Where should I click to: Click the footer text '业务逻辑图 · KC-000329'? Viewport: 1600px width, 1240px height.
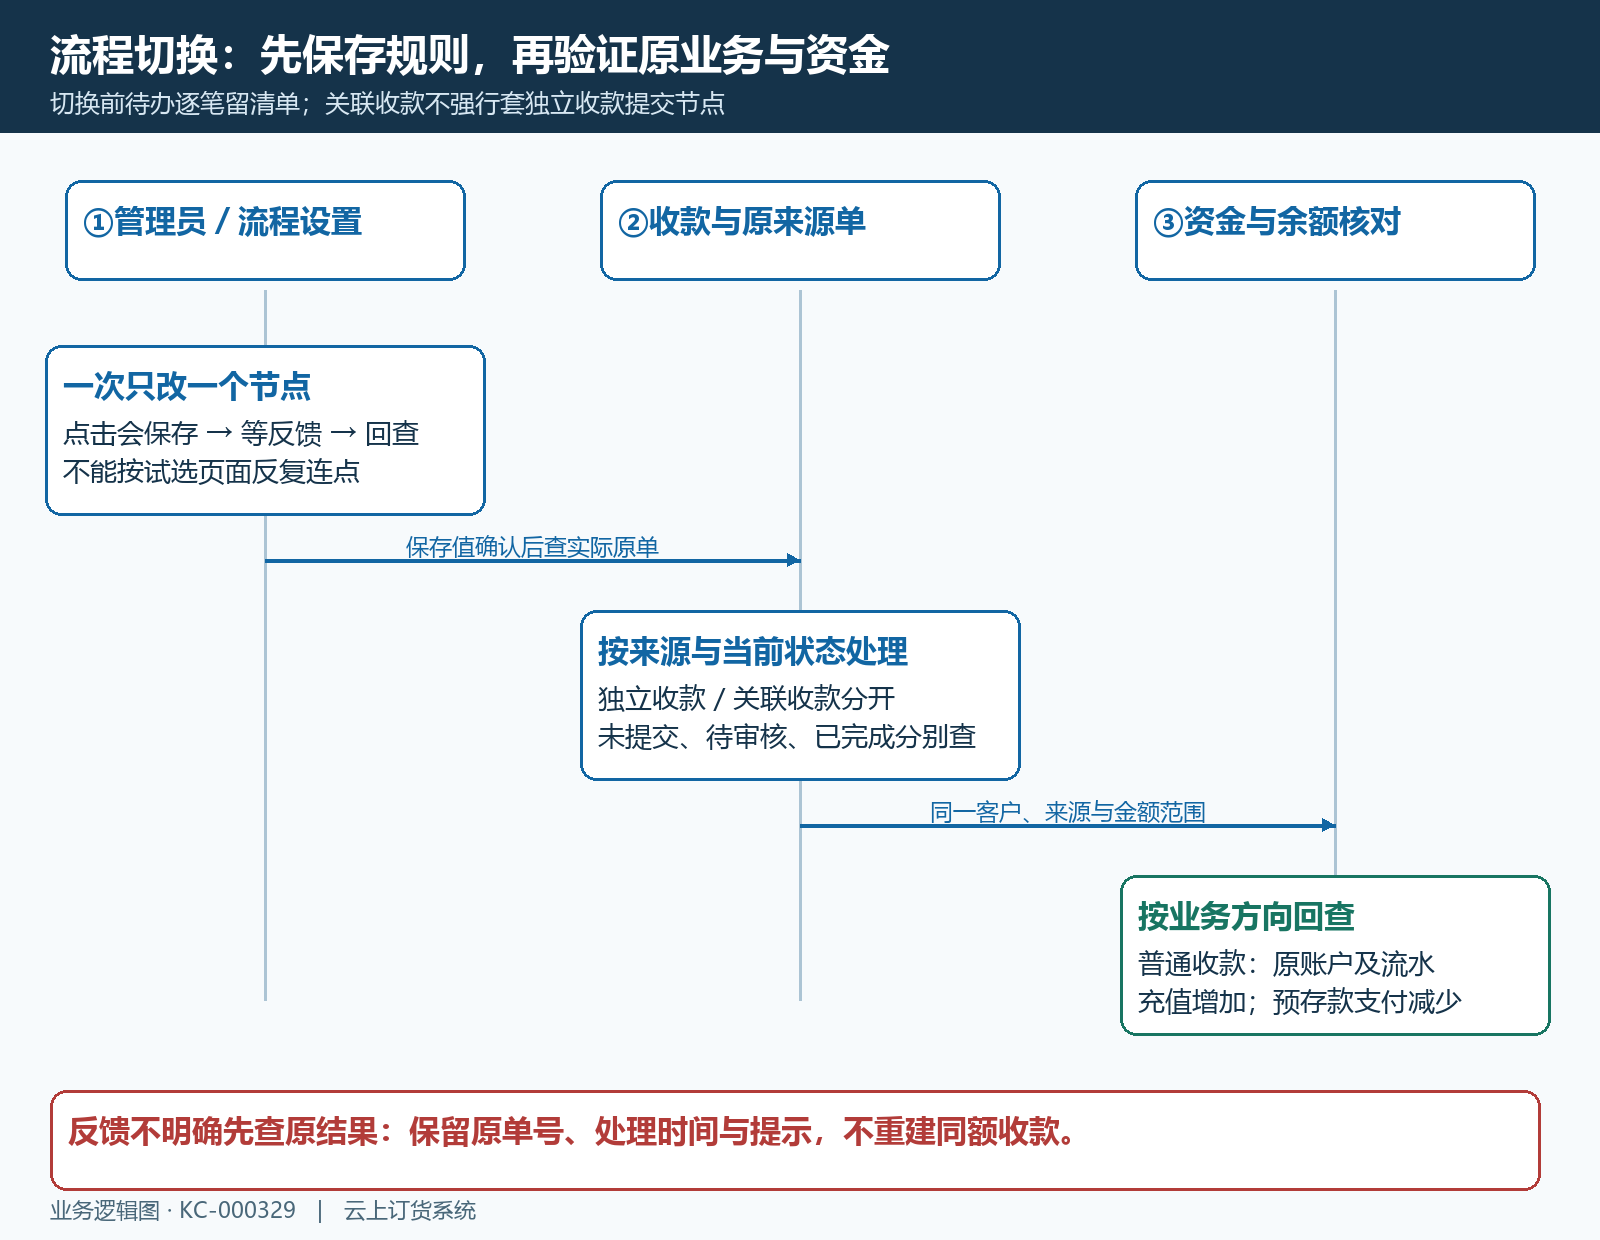pos(173,1210)
